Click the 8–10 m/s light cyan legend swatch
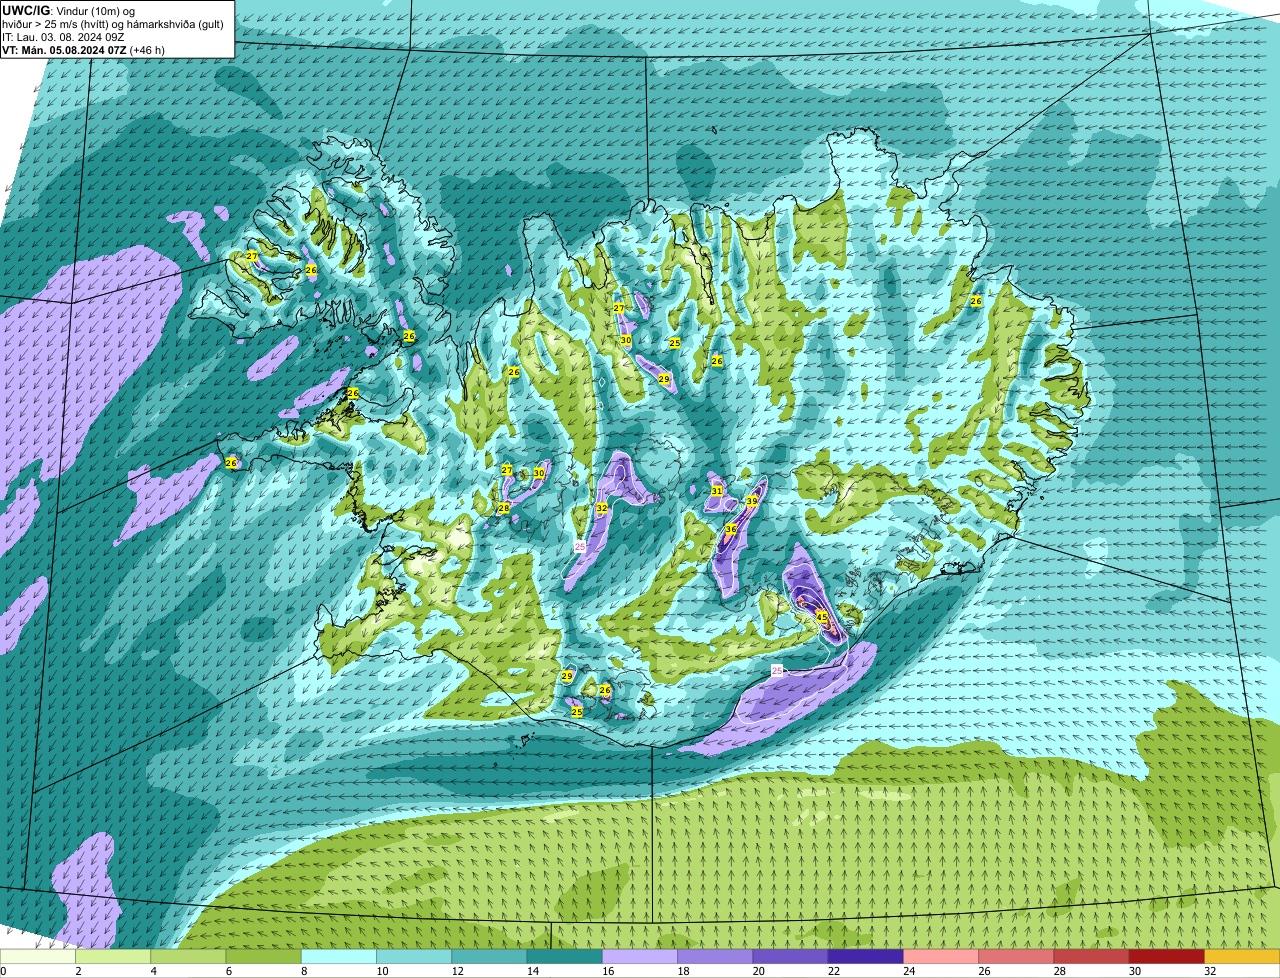1280x978 pixels. click(x=339, y=957)
